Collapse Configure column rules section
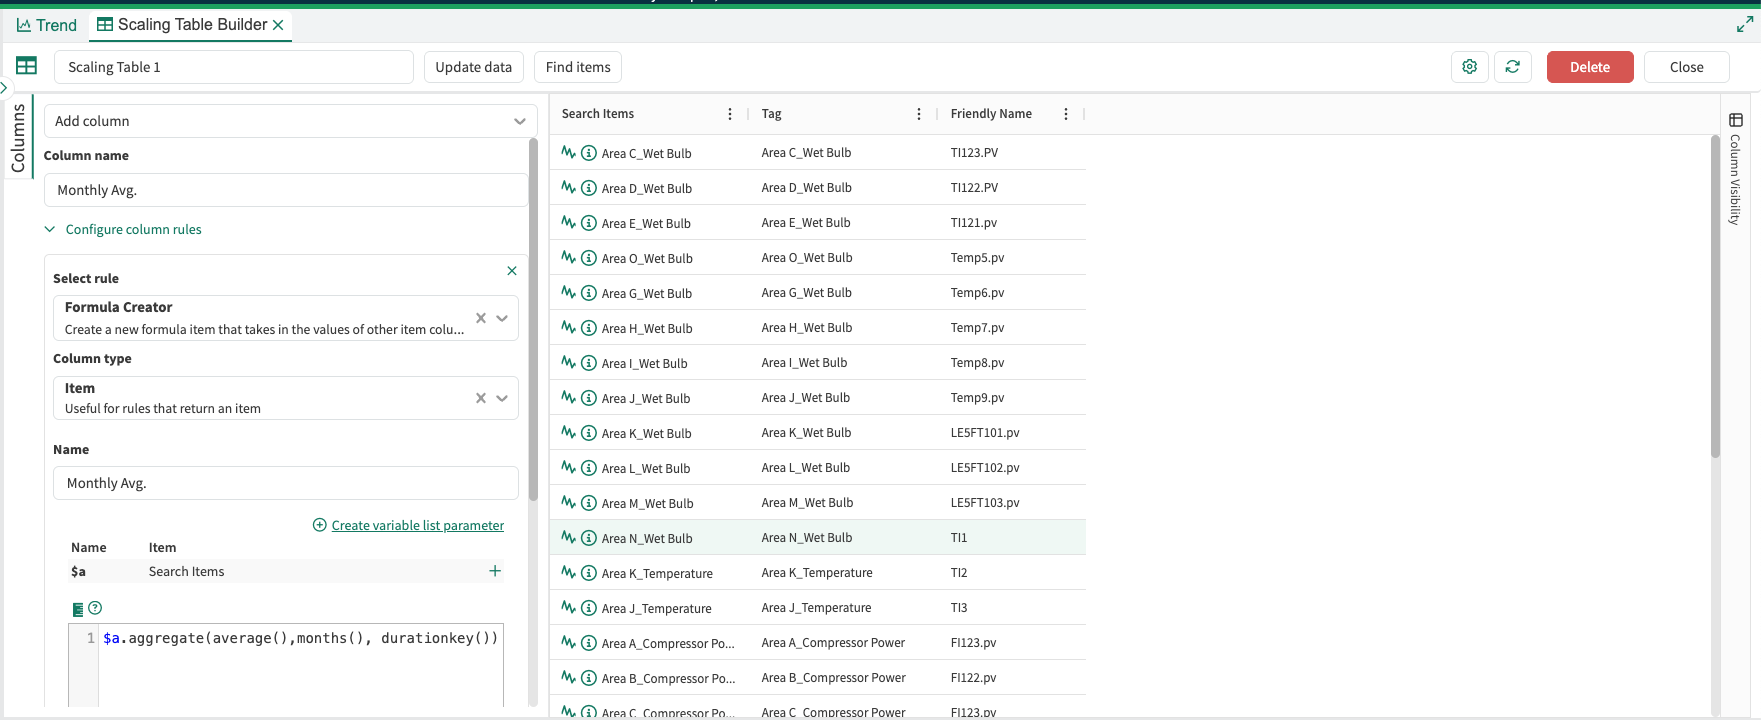 pyautogui.click(x=50, y=229)
